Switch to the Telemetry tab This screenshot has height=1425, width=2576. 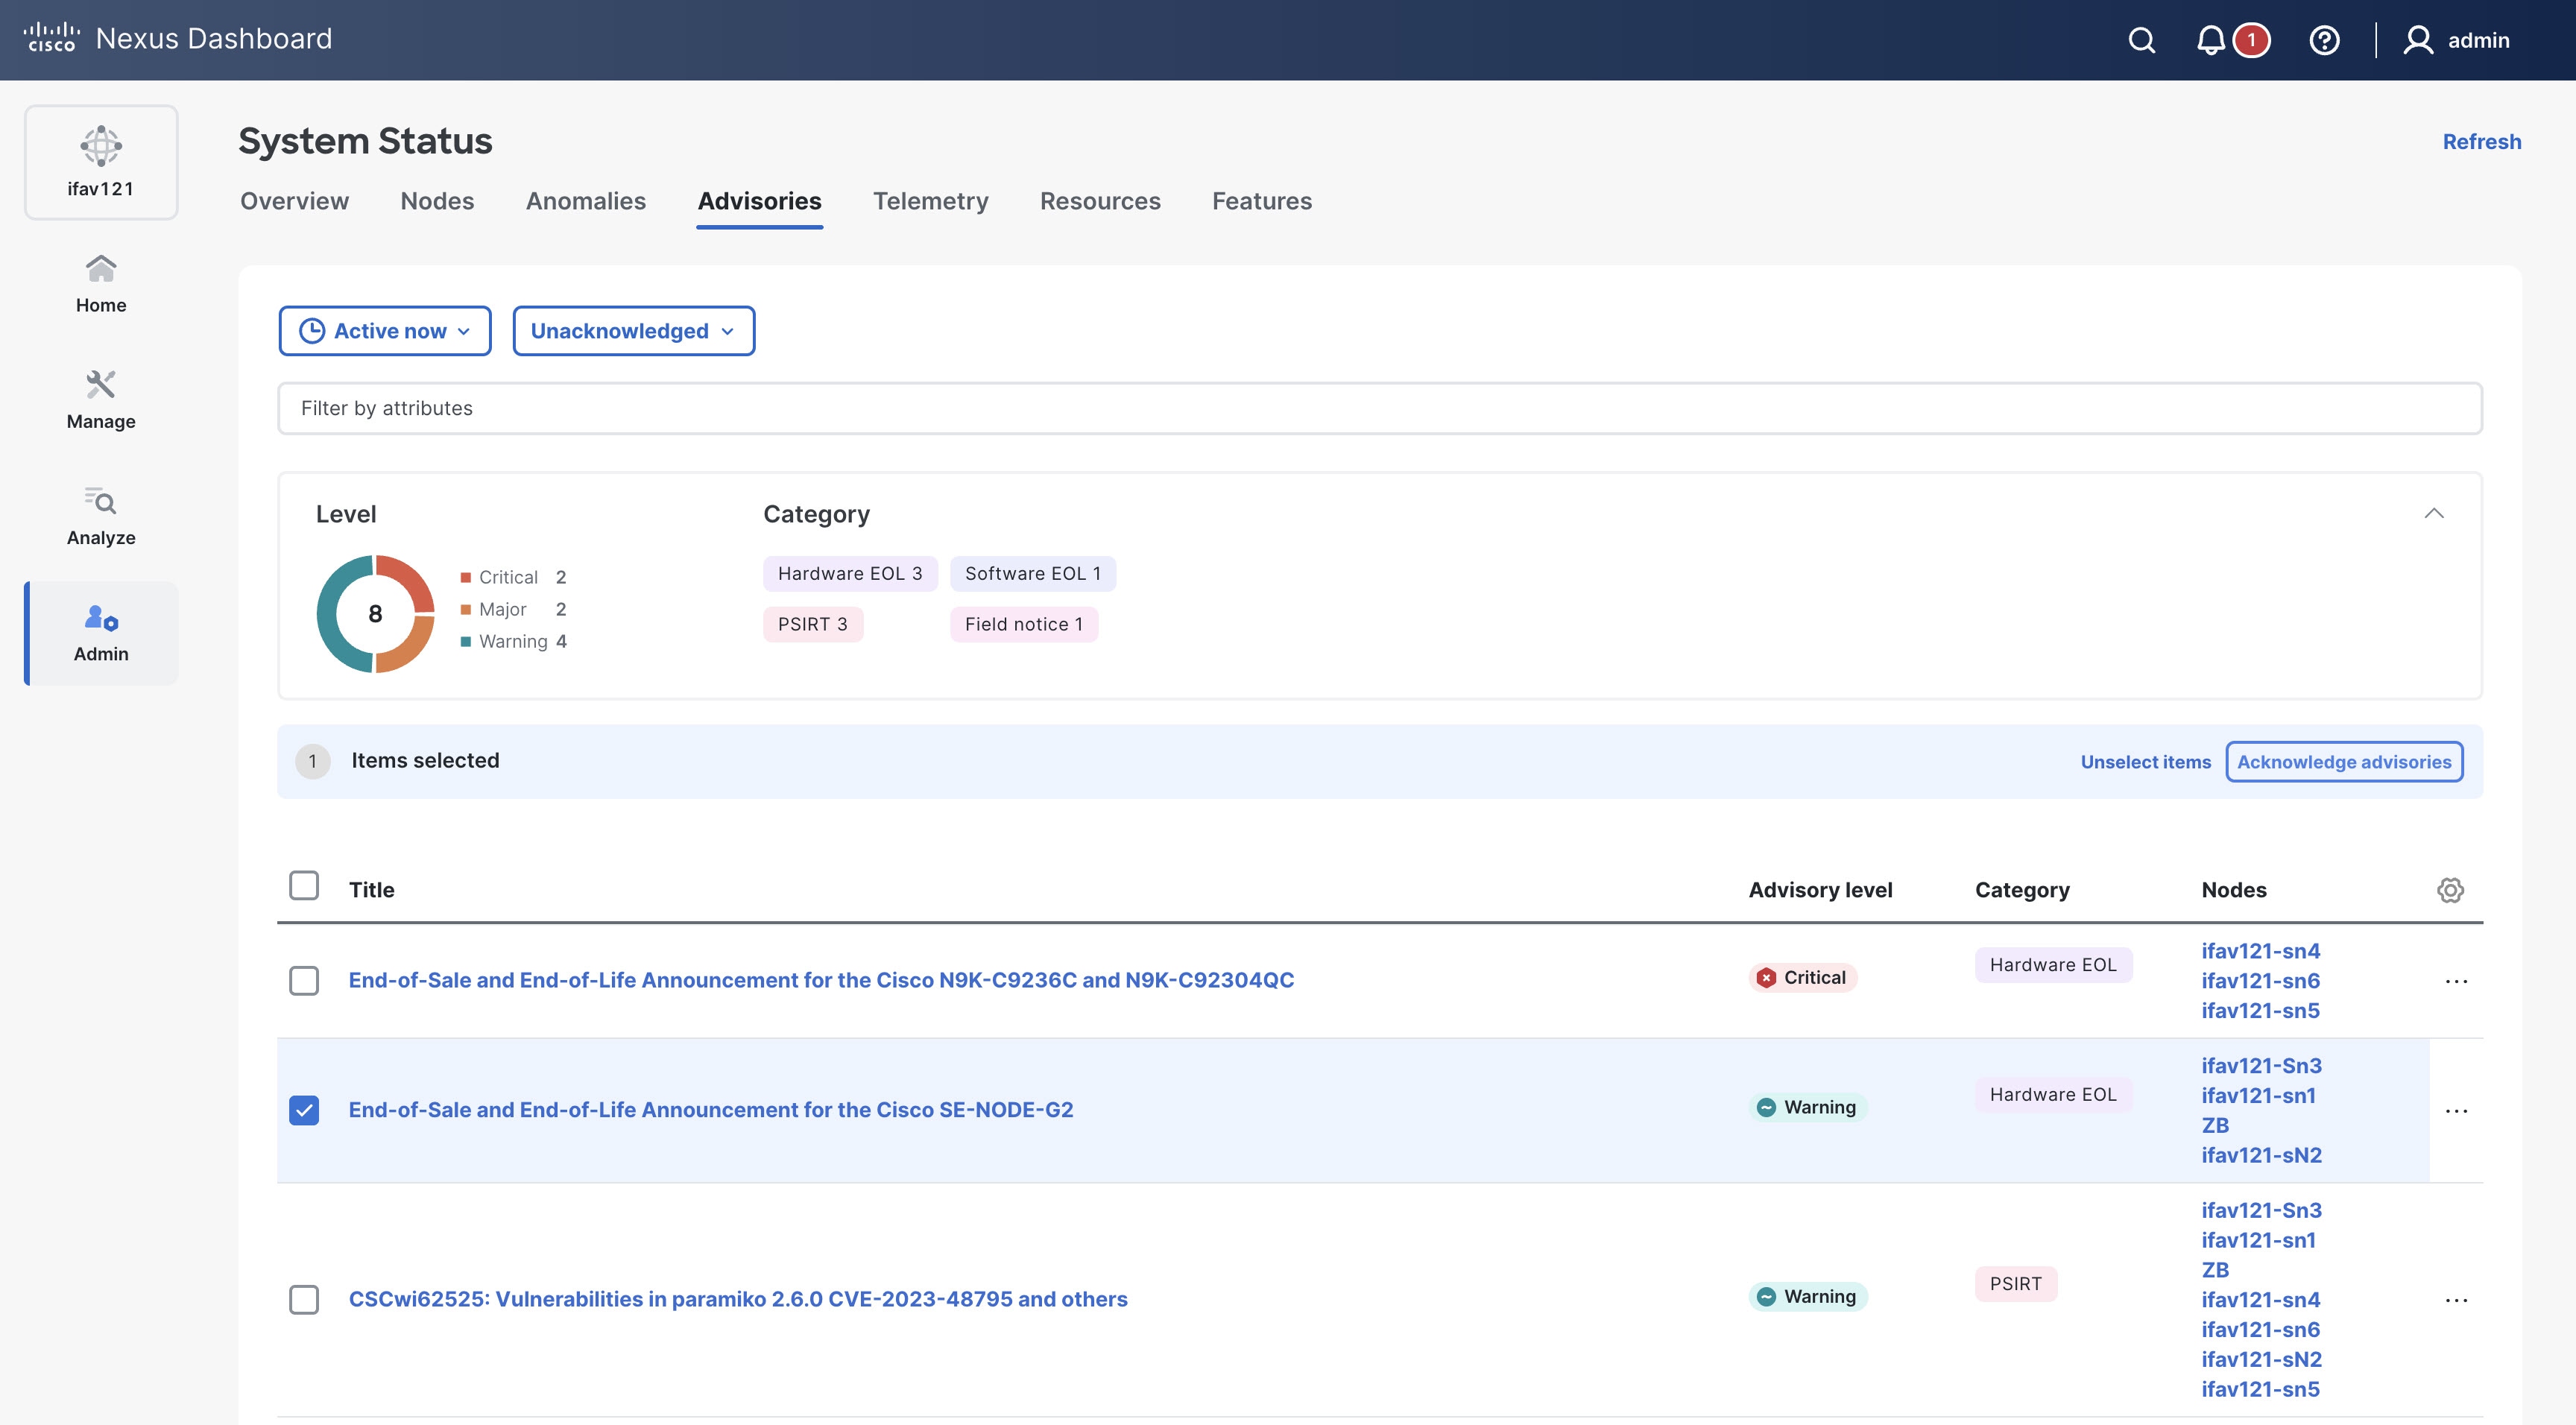tap(931, 201)
